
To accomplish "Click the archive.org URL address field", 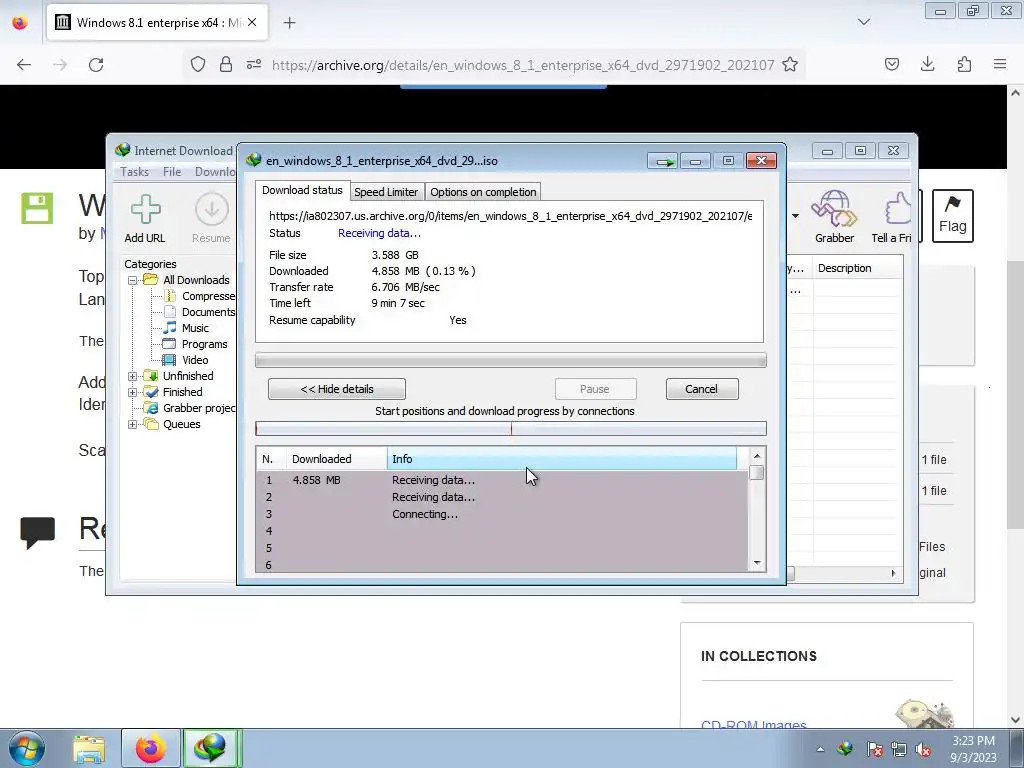I will [522, 65].
